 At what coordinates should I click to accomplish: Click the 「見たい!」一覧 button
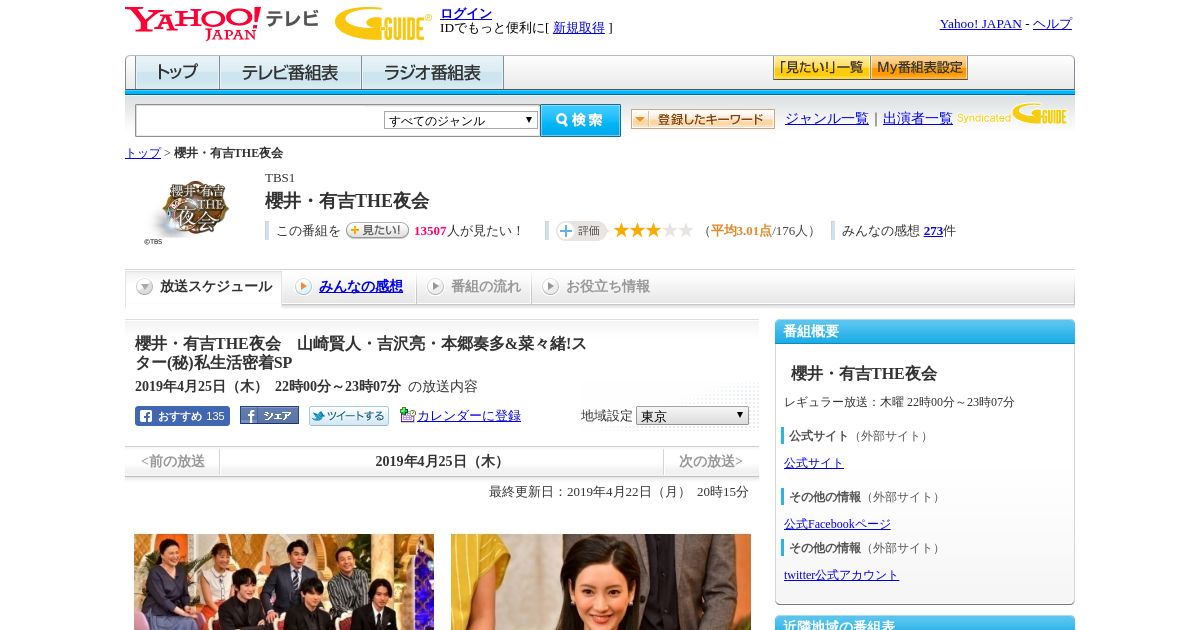[821, 68]
